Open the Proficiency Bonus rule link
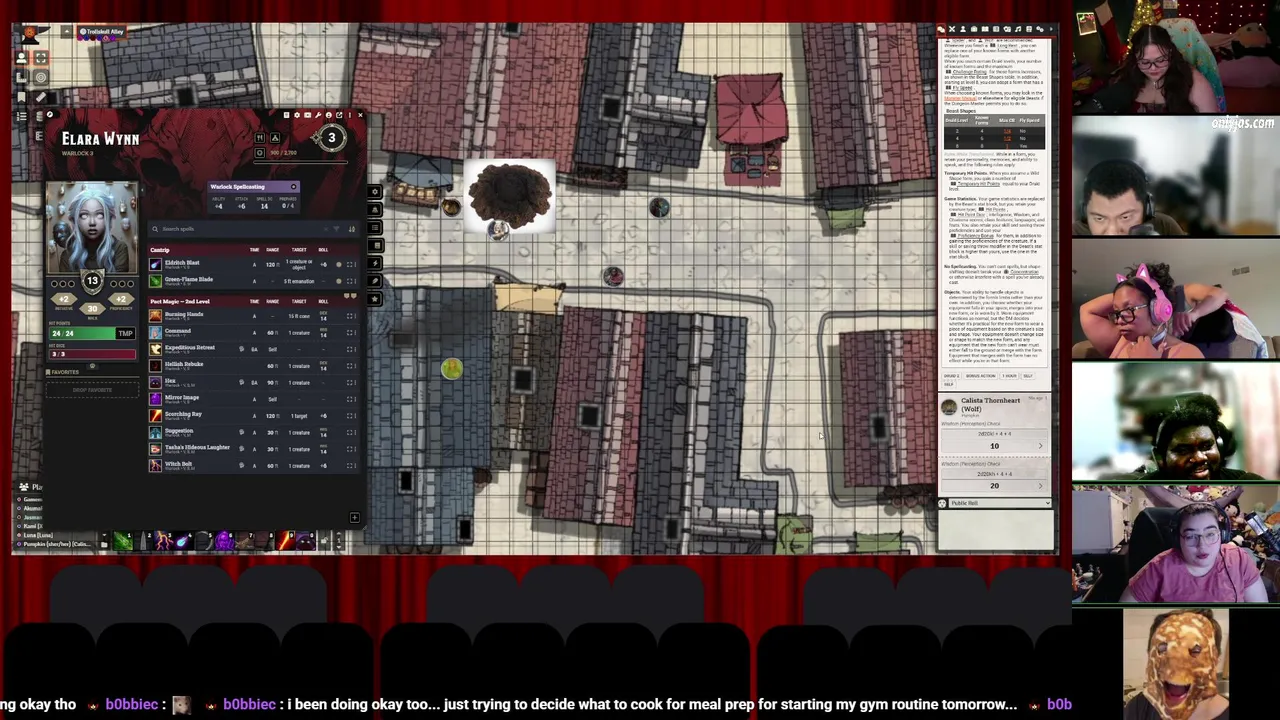The height and width of the screenshot is (720, 1280). click(x=974, y=235)
